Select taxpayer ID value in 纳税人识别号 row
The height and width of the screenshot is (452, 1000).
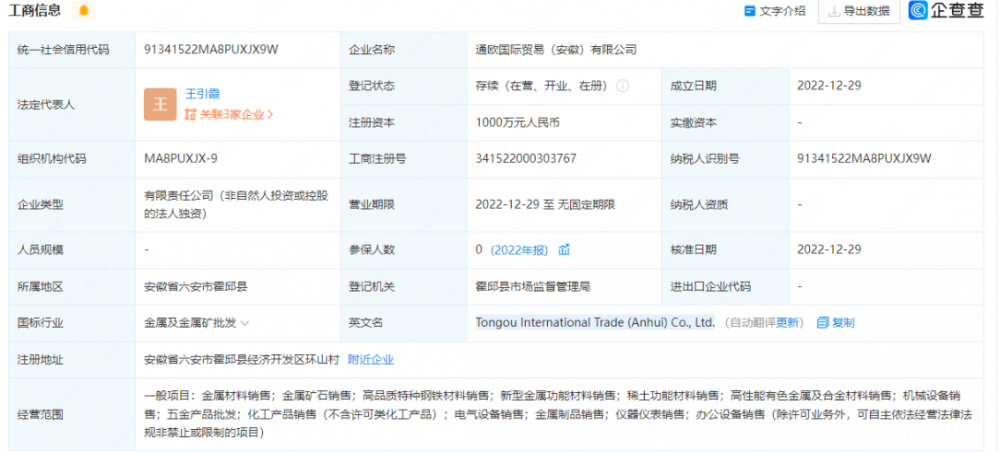(x=864, y=159)
